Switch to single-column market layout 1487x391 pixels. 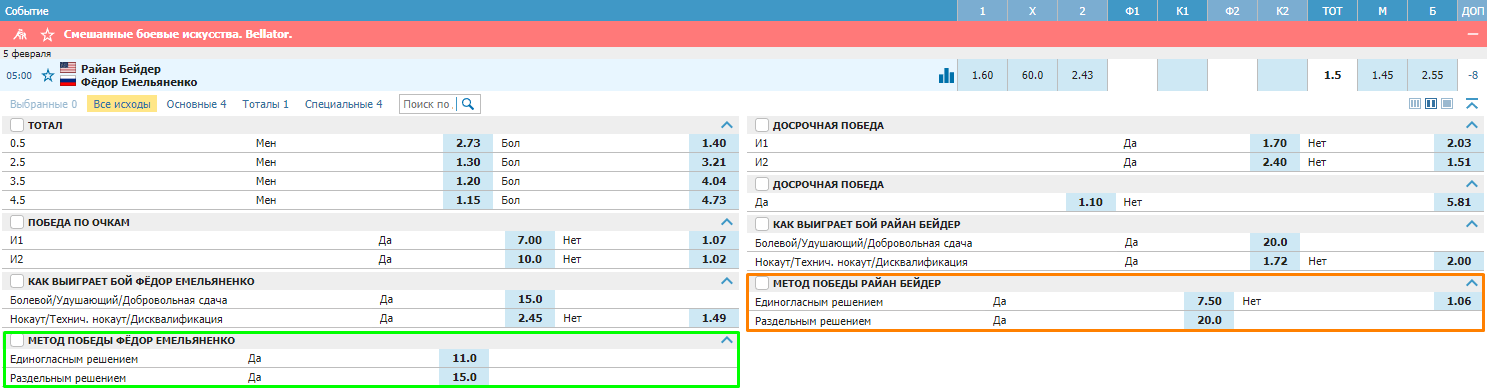(1447, 103)
